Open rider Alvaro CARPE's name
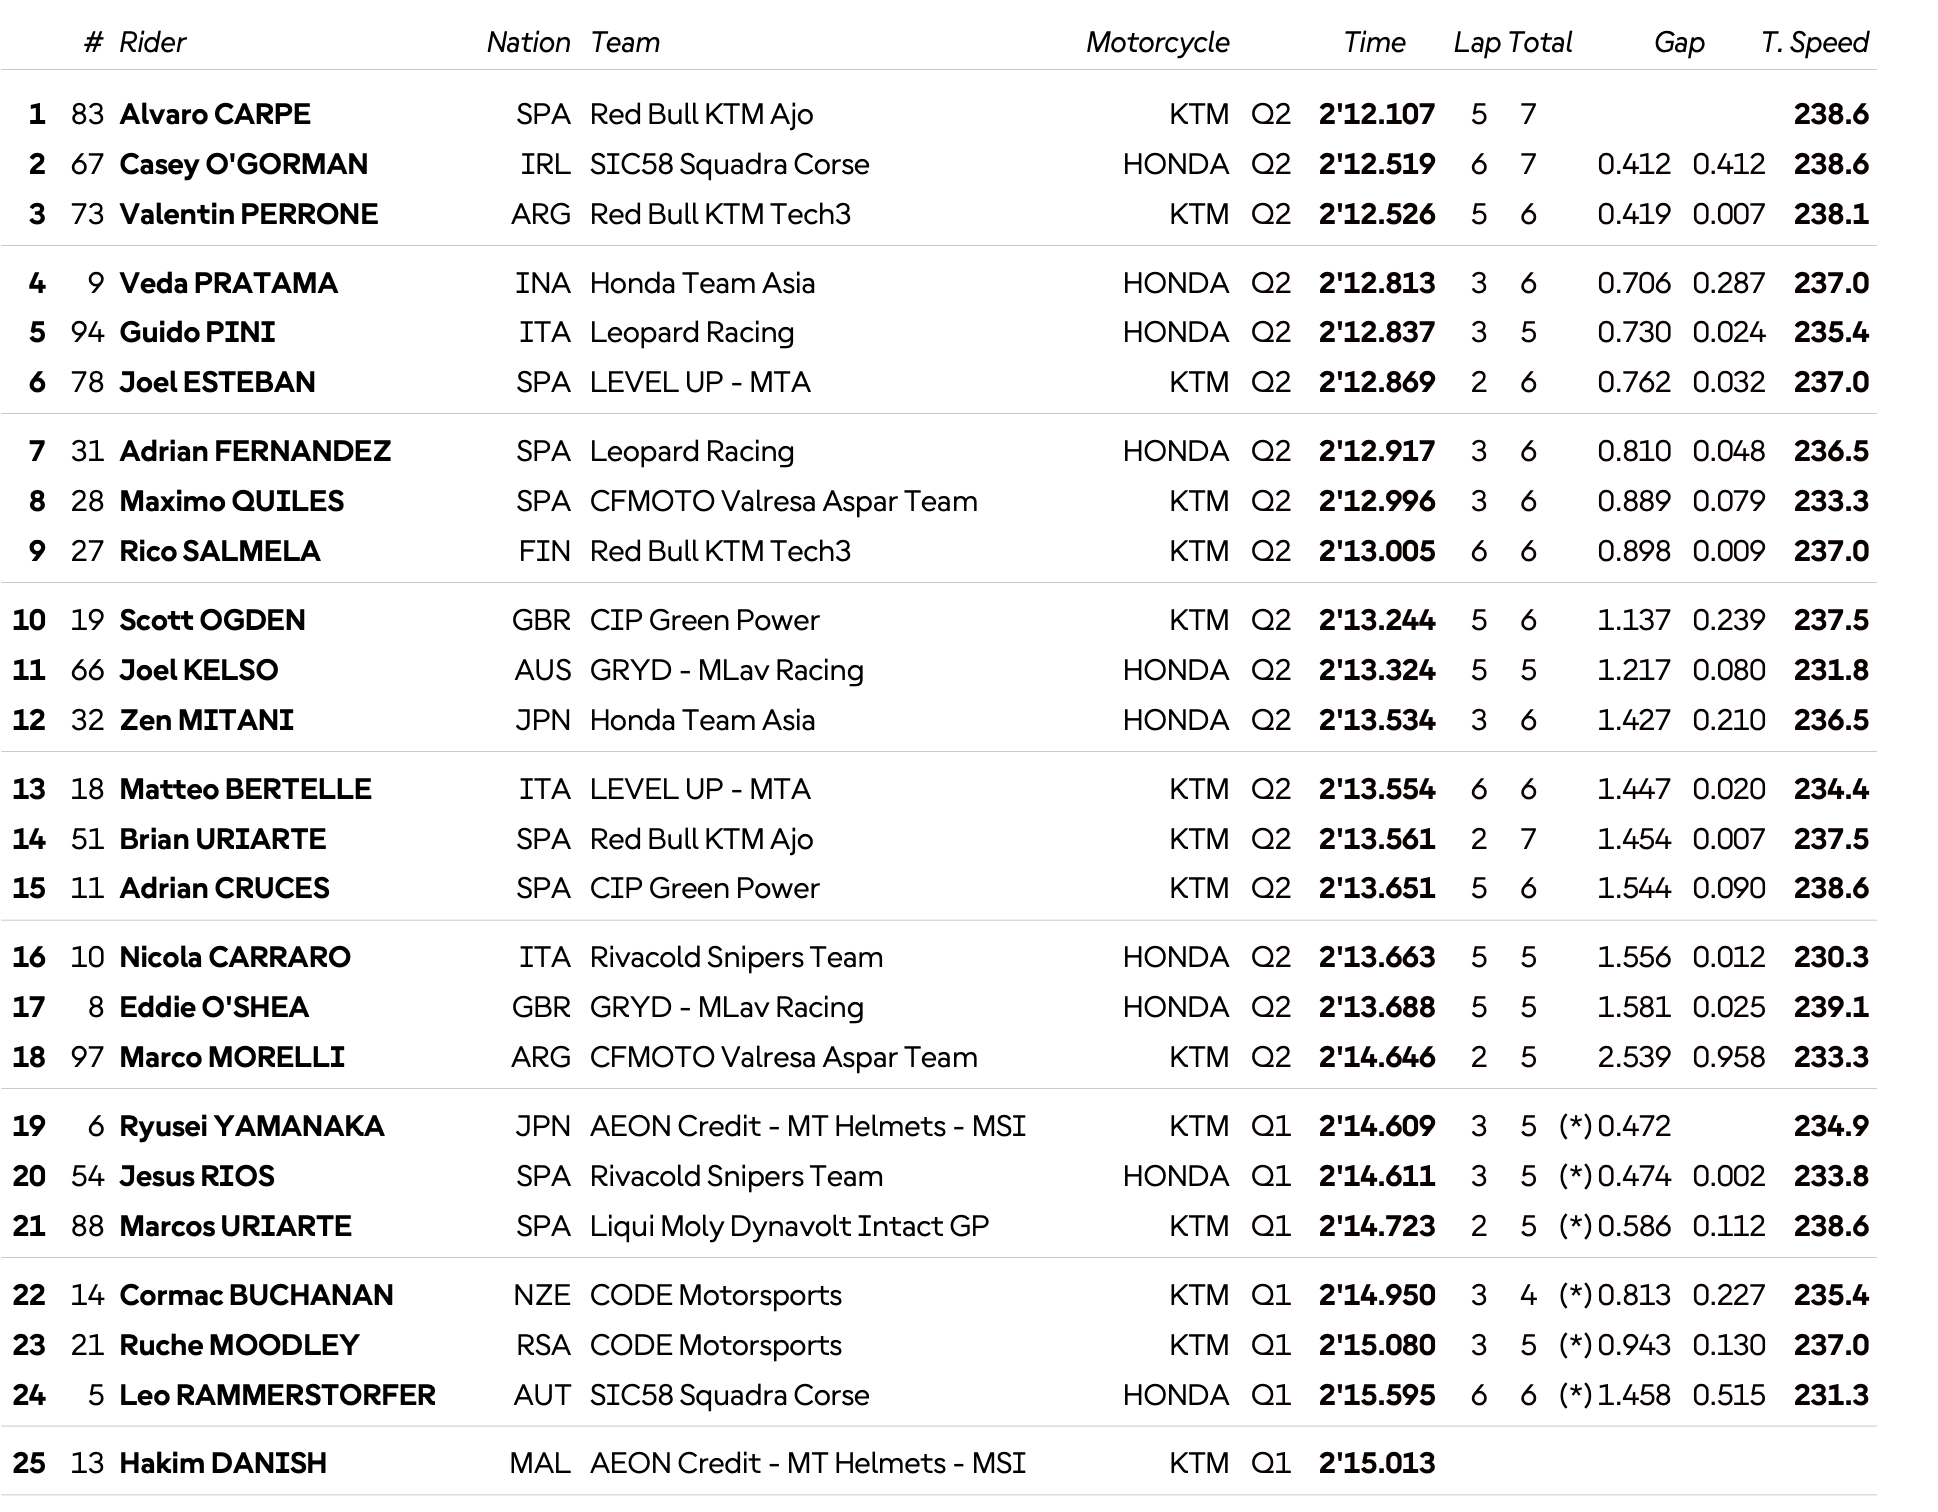Image resolution: width=1938 pixels, height=1512 pixels. [215, 114]
